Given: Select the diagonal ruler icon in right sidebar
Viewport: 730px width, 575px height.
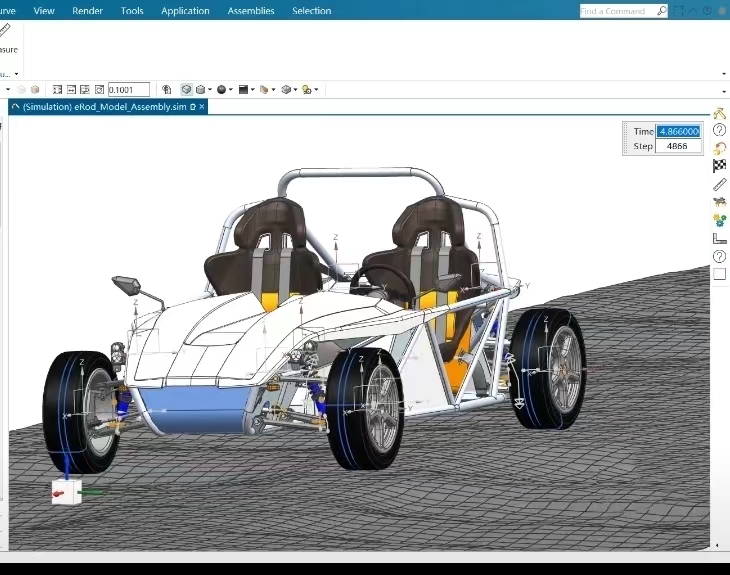Looking at the screenshot, I should point(719,184).
